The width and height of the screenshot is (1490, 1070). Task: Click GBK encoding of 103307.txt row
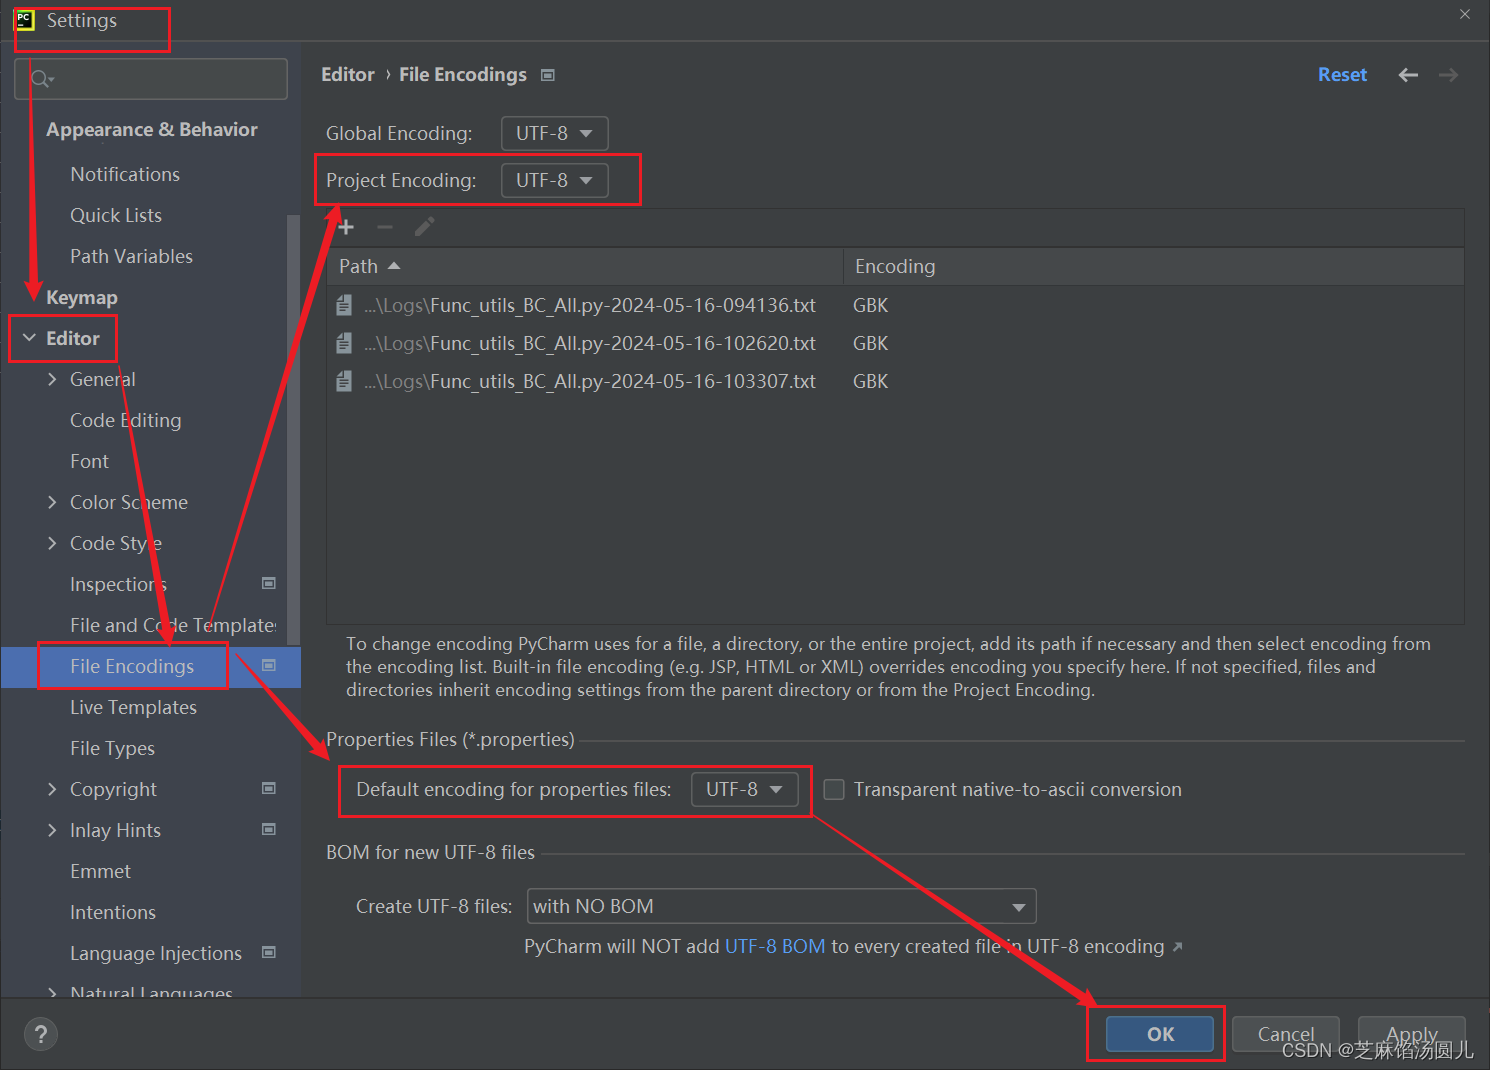(871, 381)
